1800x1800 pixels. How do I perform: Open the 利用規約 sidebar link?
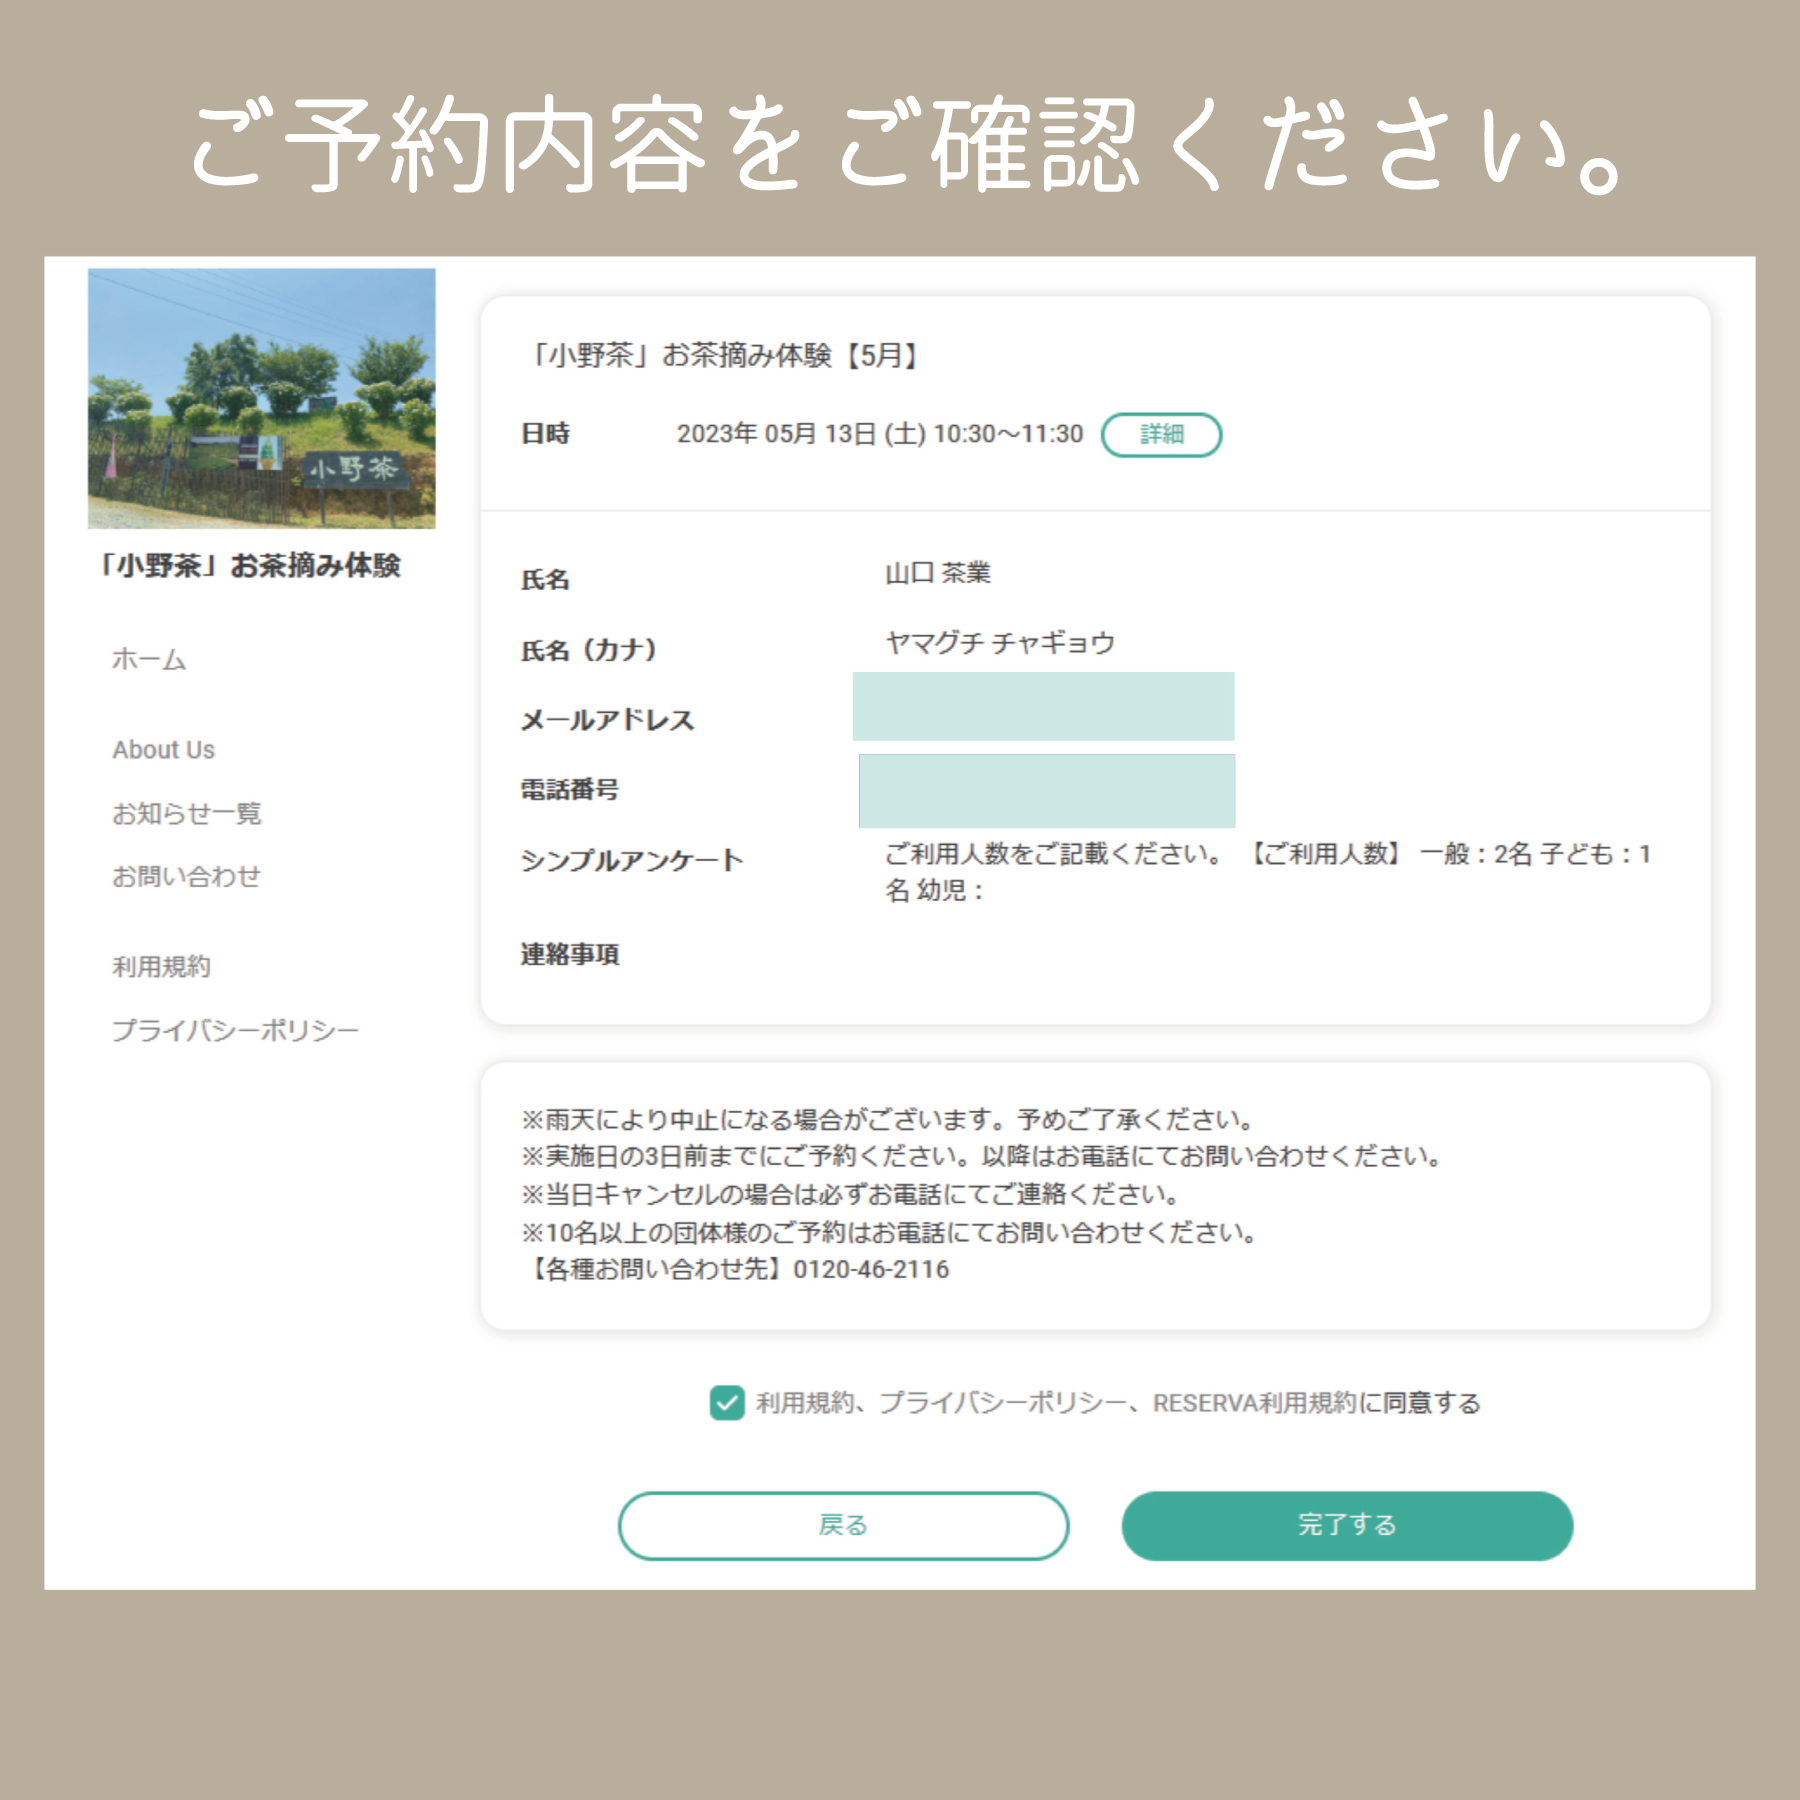coord(161,967)
